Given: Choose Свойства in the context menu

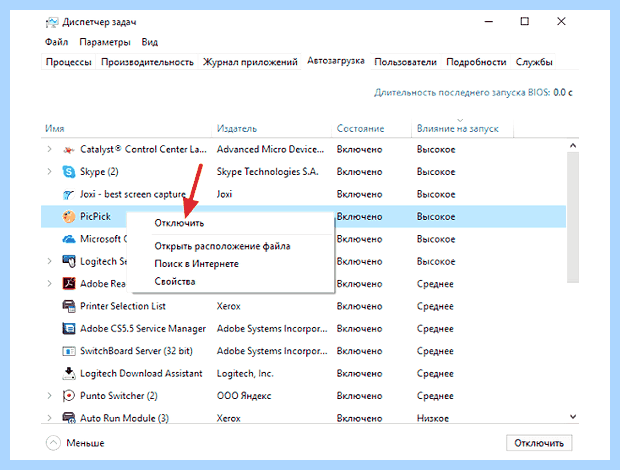Looking at the screenshot, I should pos(233,281).
